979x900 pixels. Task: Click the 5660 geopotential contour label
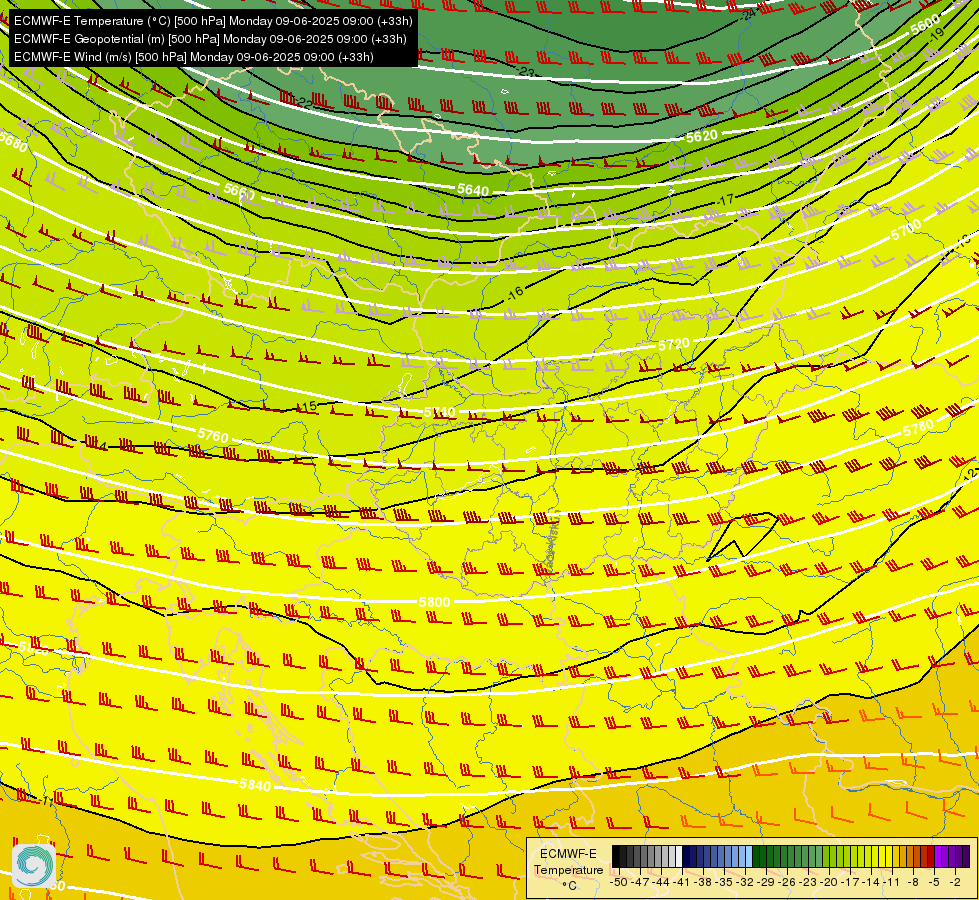(239, 192)
